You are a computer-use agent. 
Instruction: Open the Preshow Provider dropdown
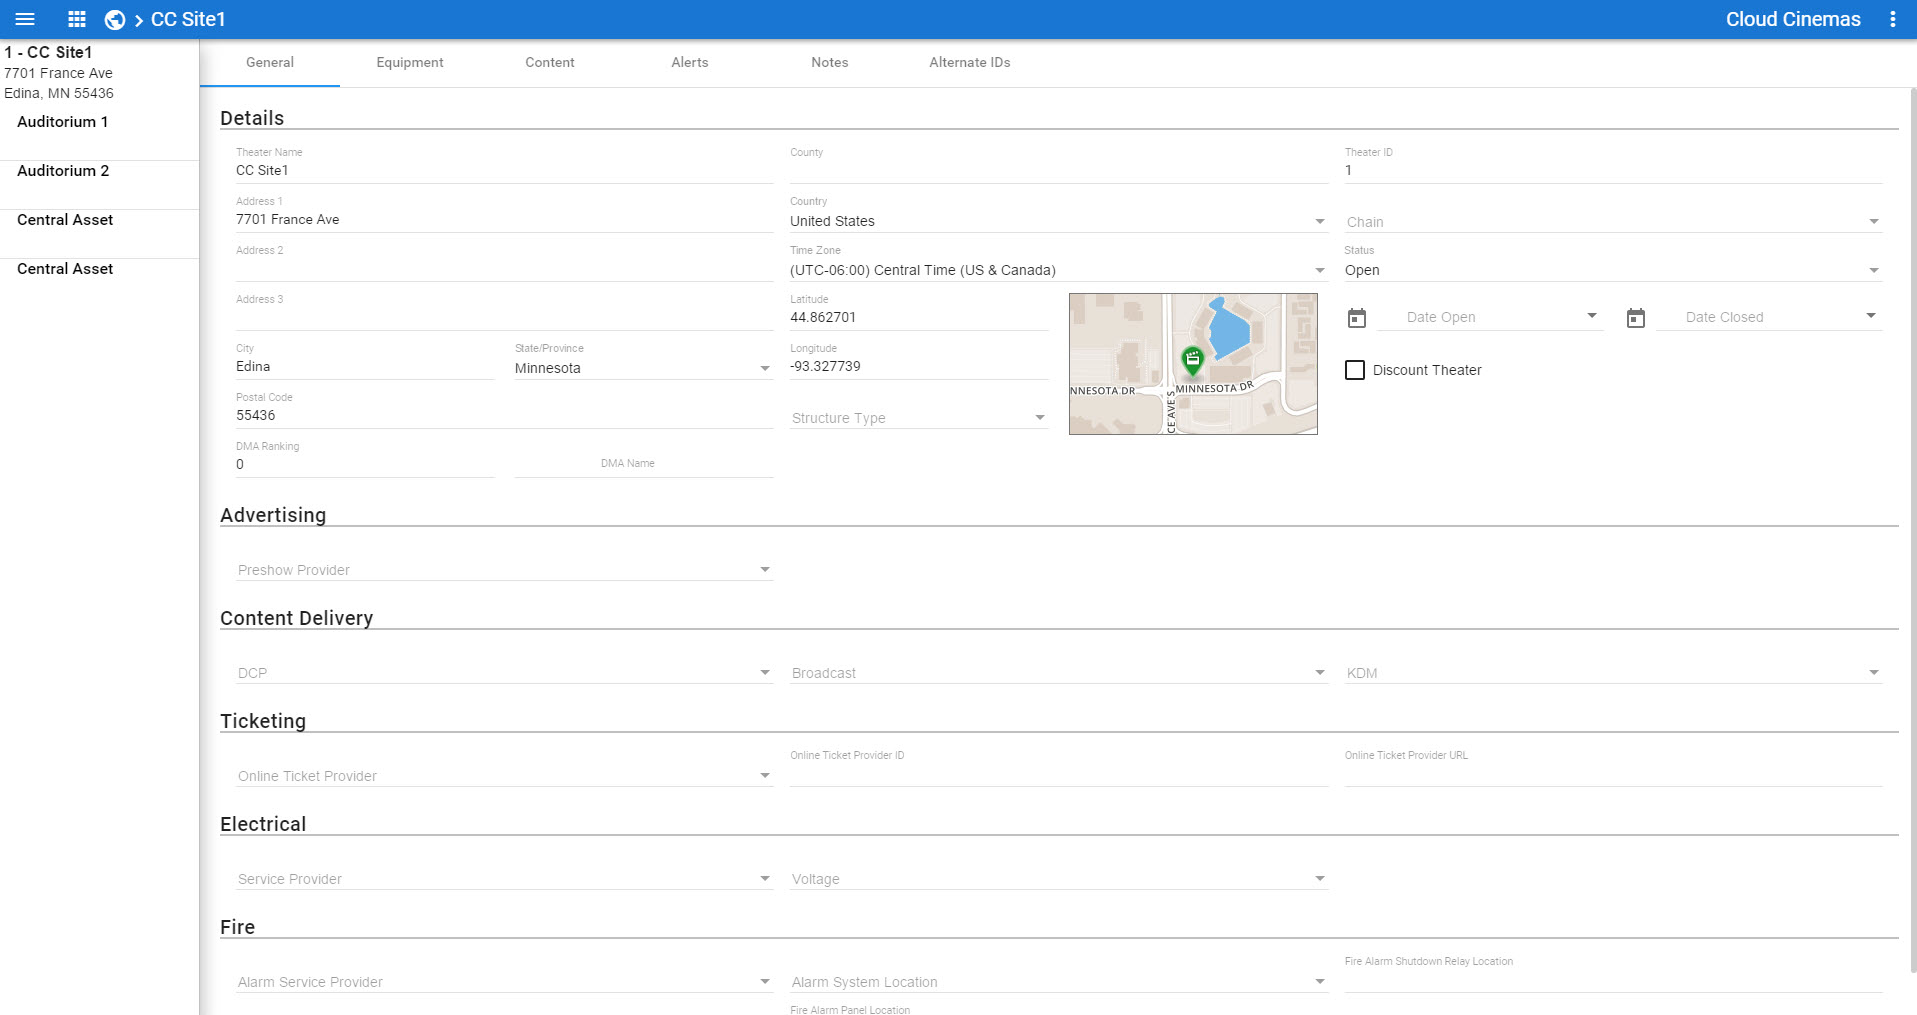tap(504, 570)
